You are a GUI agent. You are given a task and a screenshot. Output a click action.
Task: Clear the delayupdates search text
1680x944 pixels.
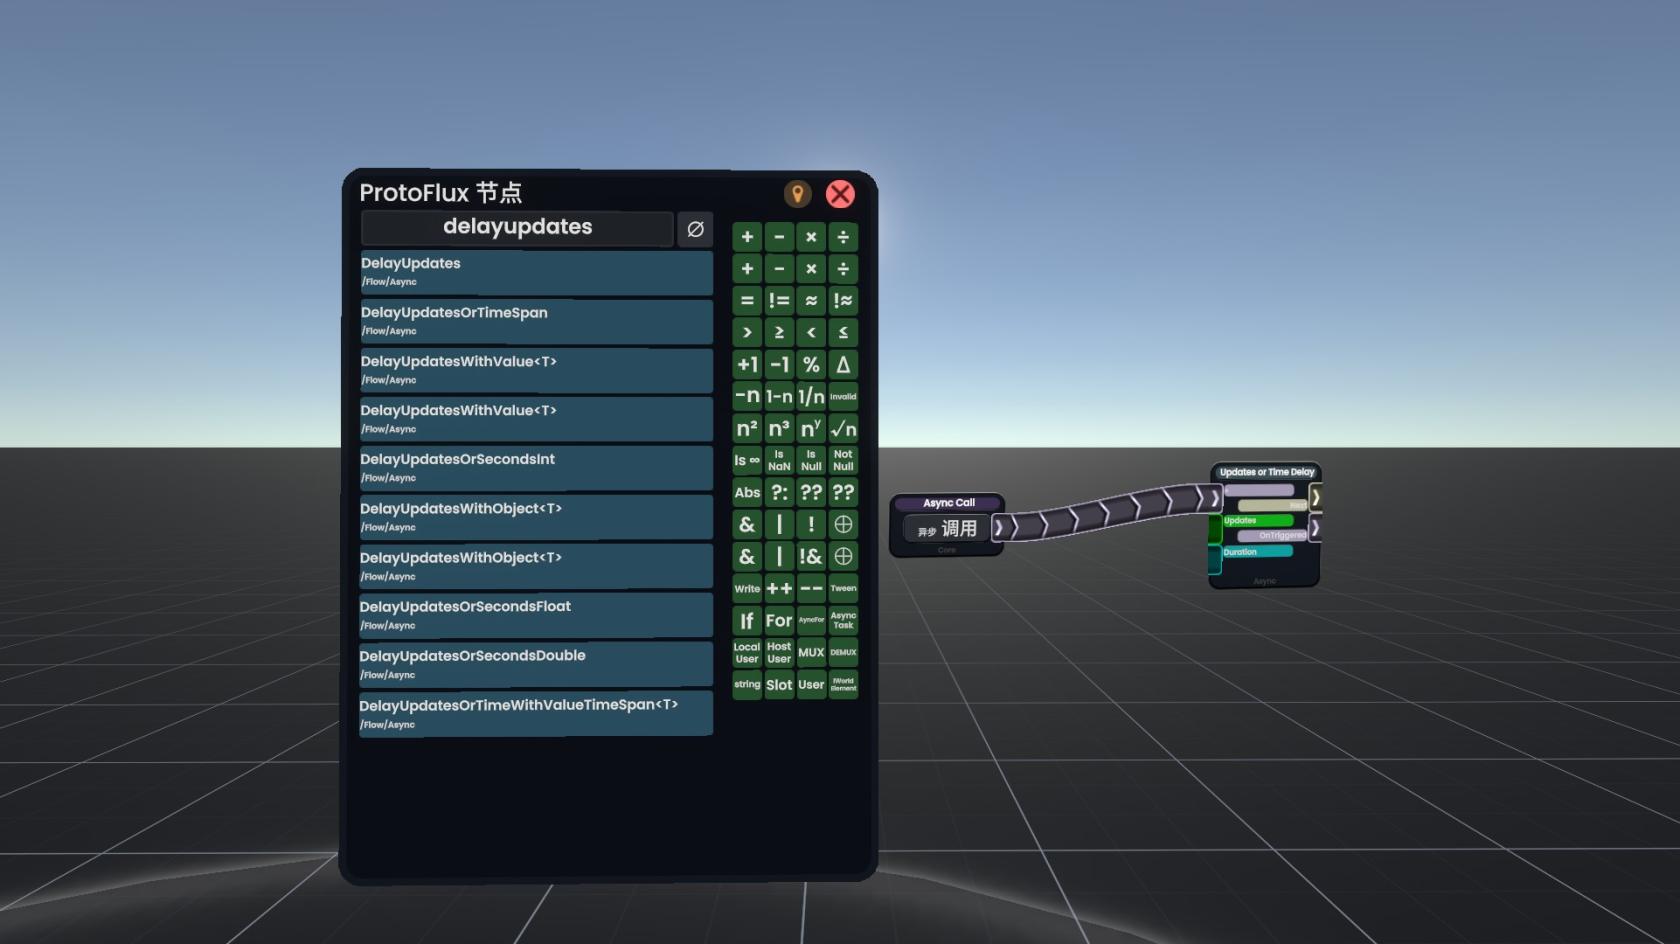click(695, 229)
